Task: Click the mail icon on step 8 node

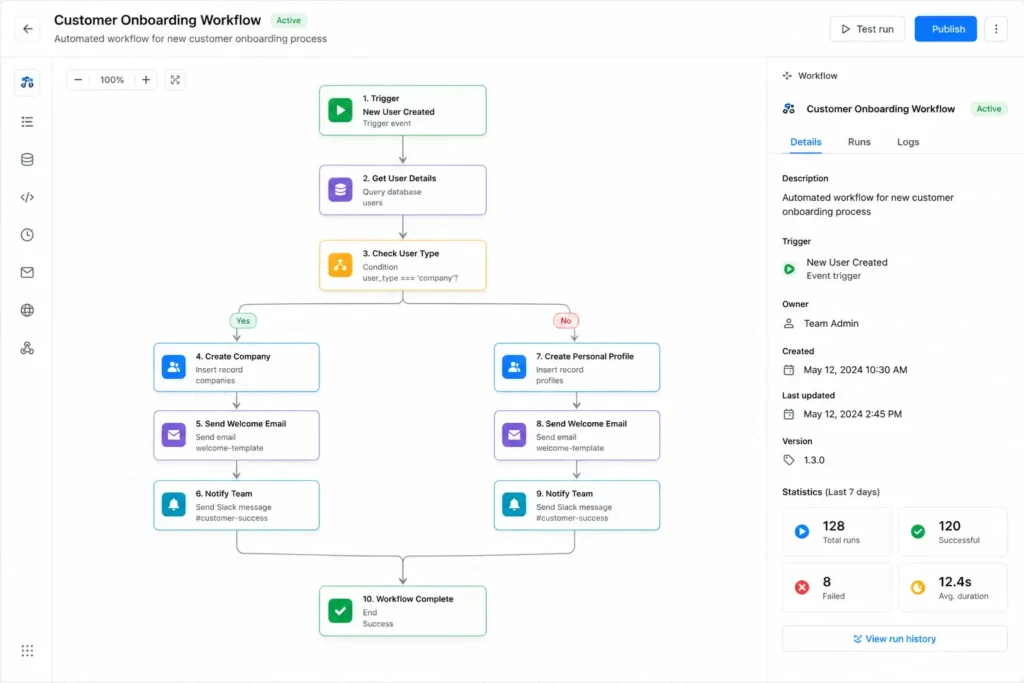Action: 515,435
